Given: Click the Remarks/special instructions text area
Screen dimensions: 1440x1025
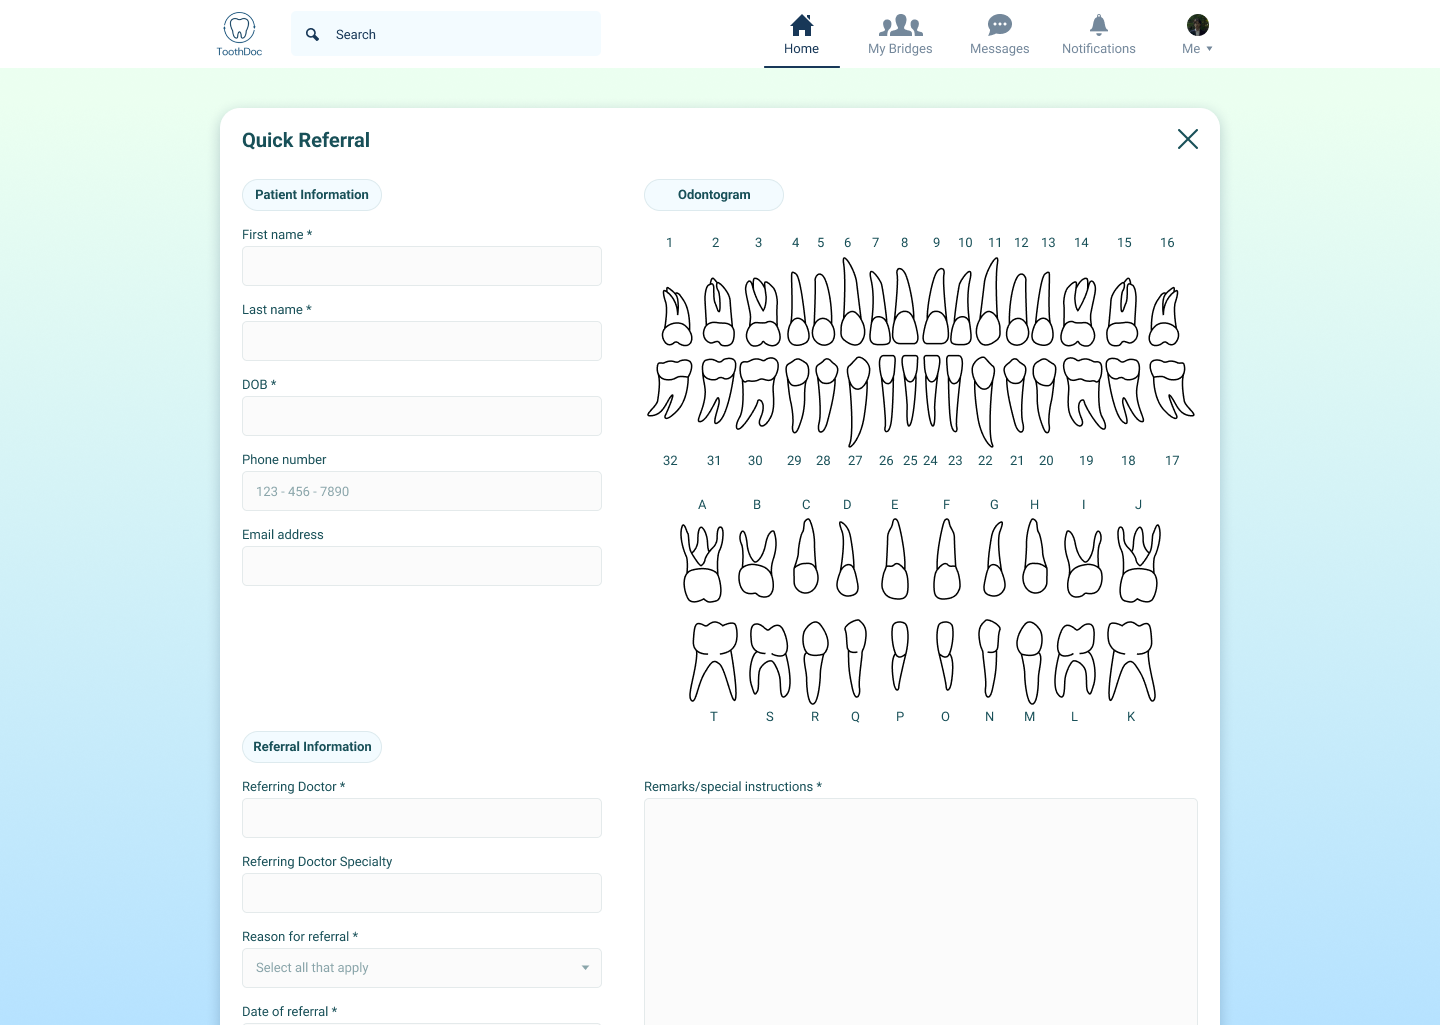Looking at the screenshot, I should 921,911.
